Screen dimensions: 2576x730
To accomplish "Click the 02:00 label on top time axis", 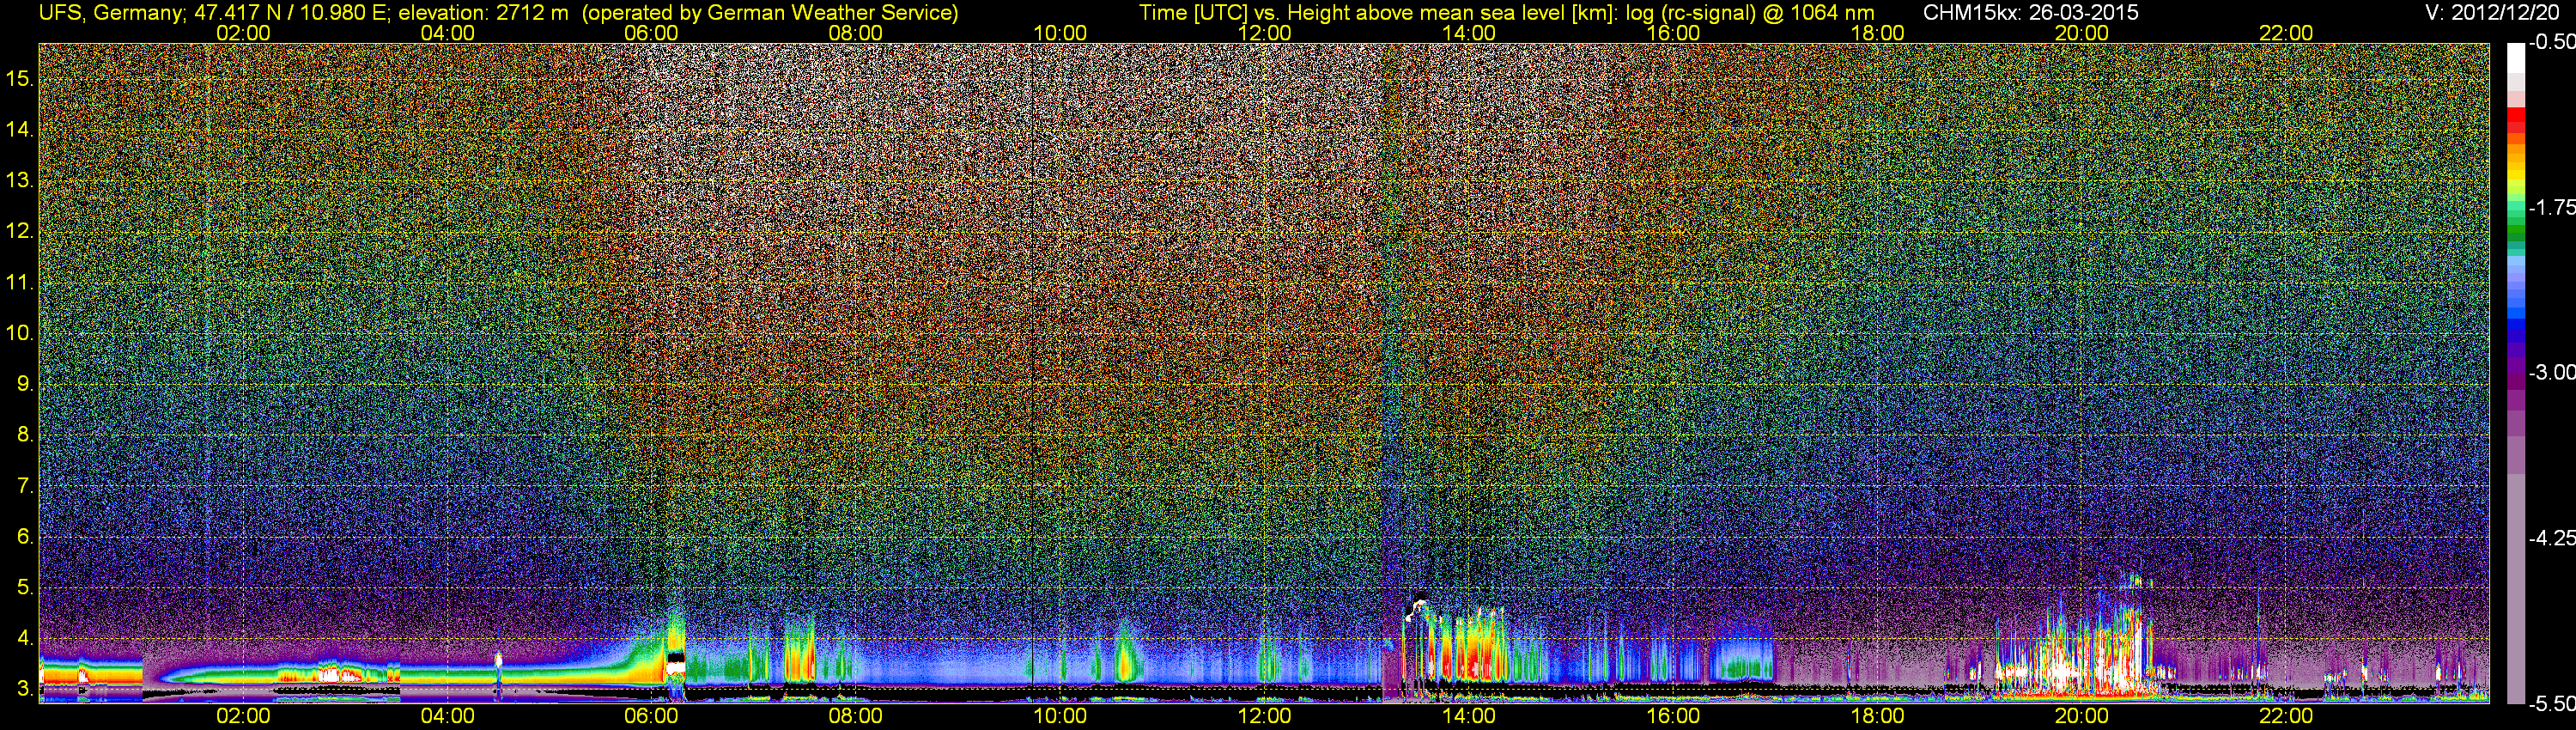I will tap(243, 33).
